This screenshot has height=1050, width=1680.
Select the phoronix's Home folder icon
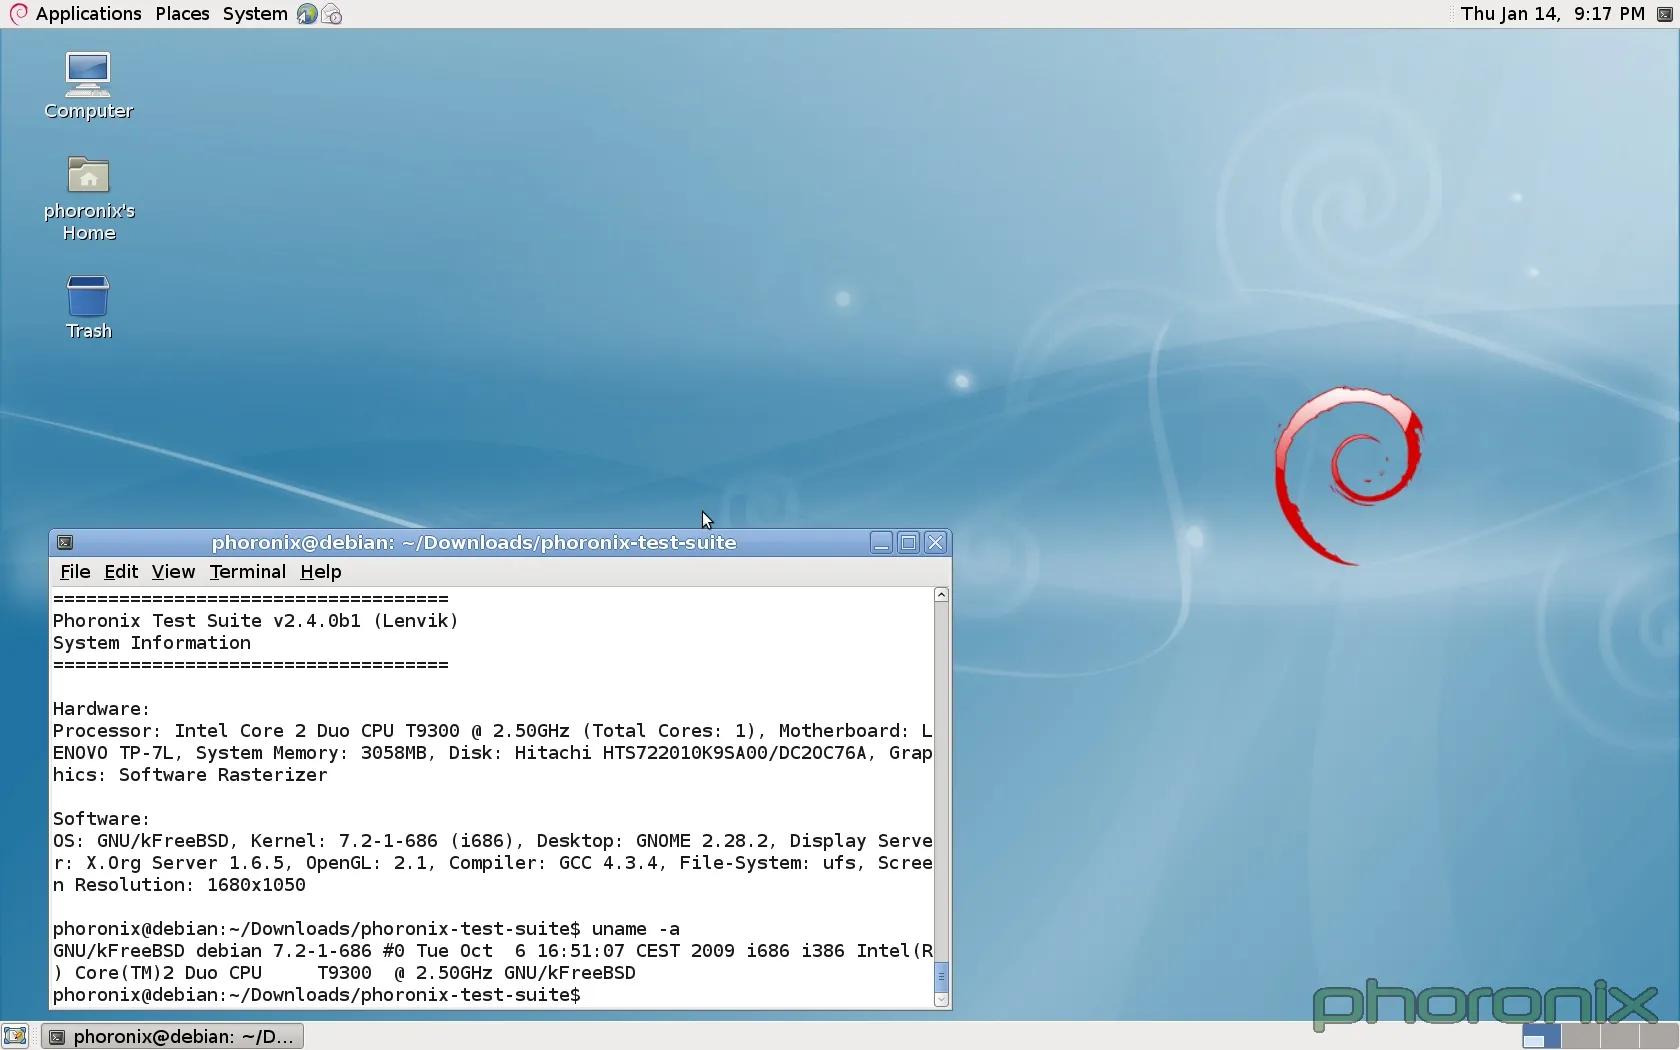[x=89, y=199]
